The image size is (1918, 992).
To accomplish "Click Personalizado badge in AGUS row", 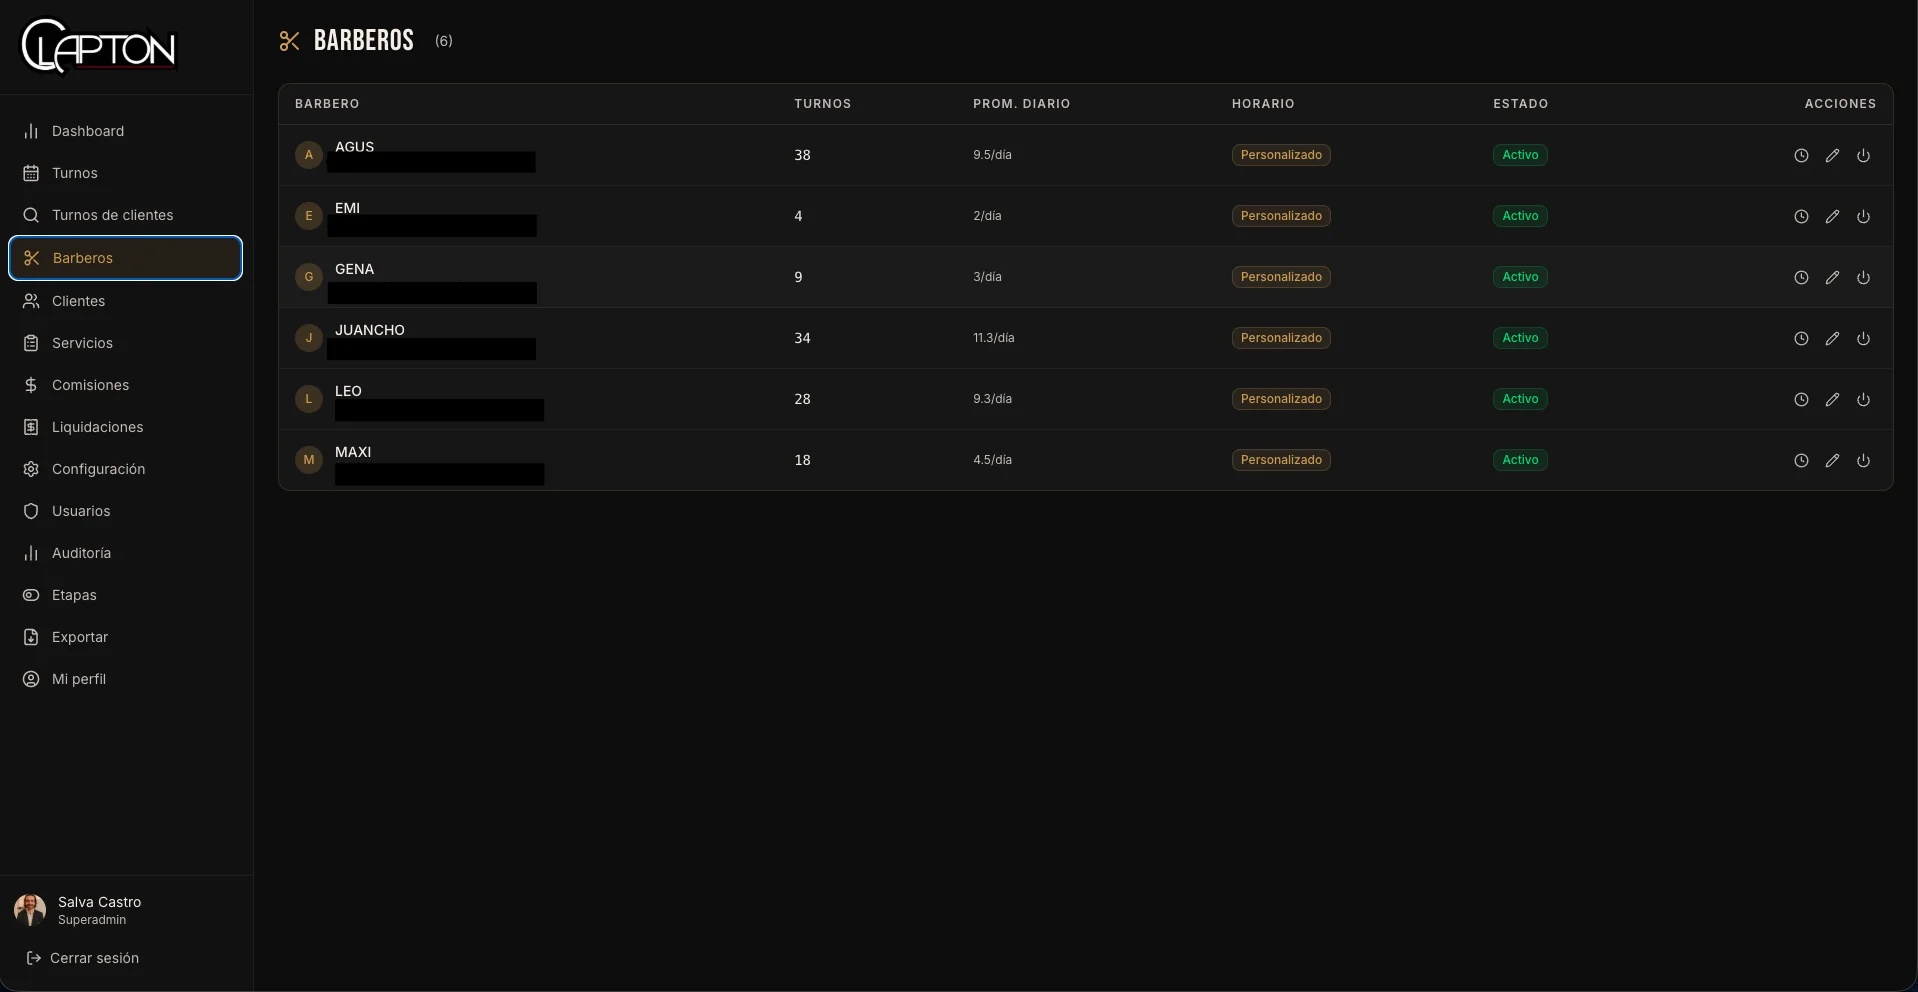I will (1281, 155).
